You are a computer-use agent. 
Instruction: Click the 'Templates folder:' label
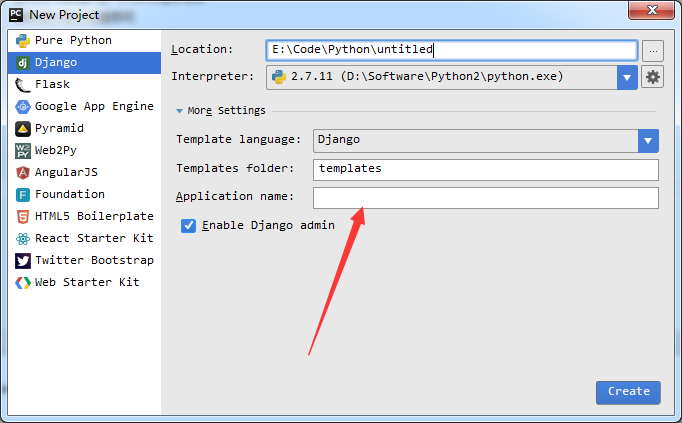point(235,168)
